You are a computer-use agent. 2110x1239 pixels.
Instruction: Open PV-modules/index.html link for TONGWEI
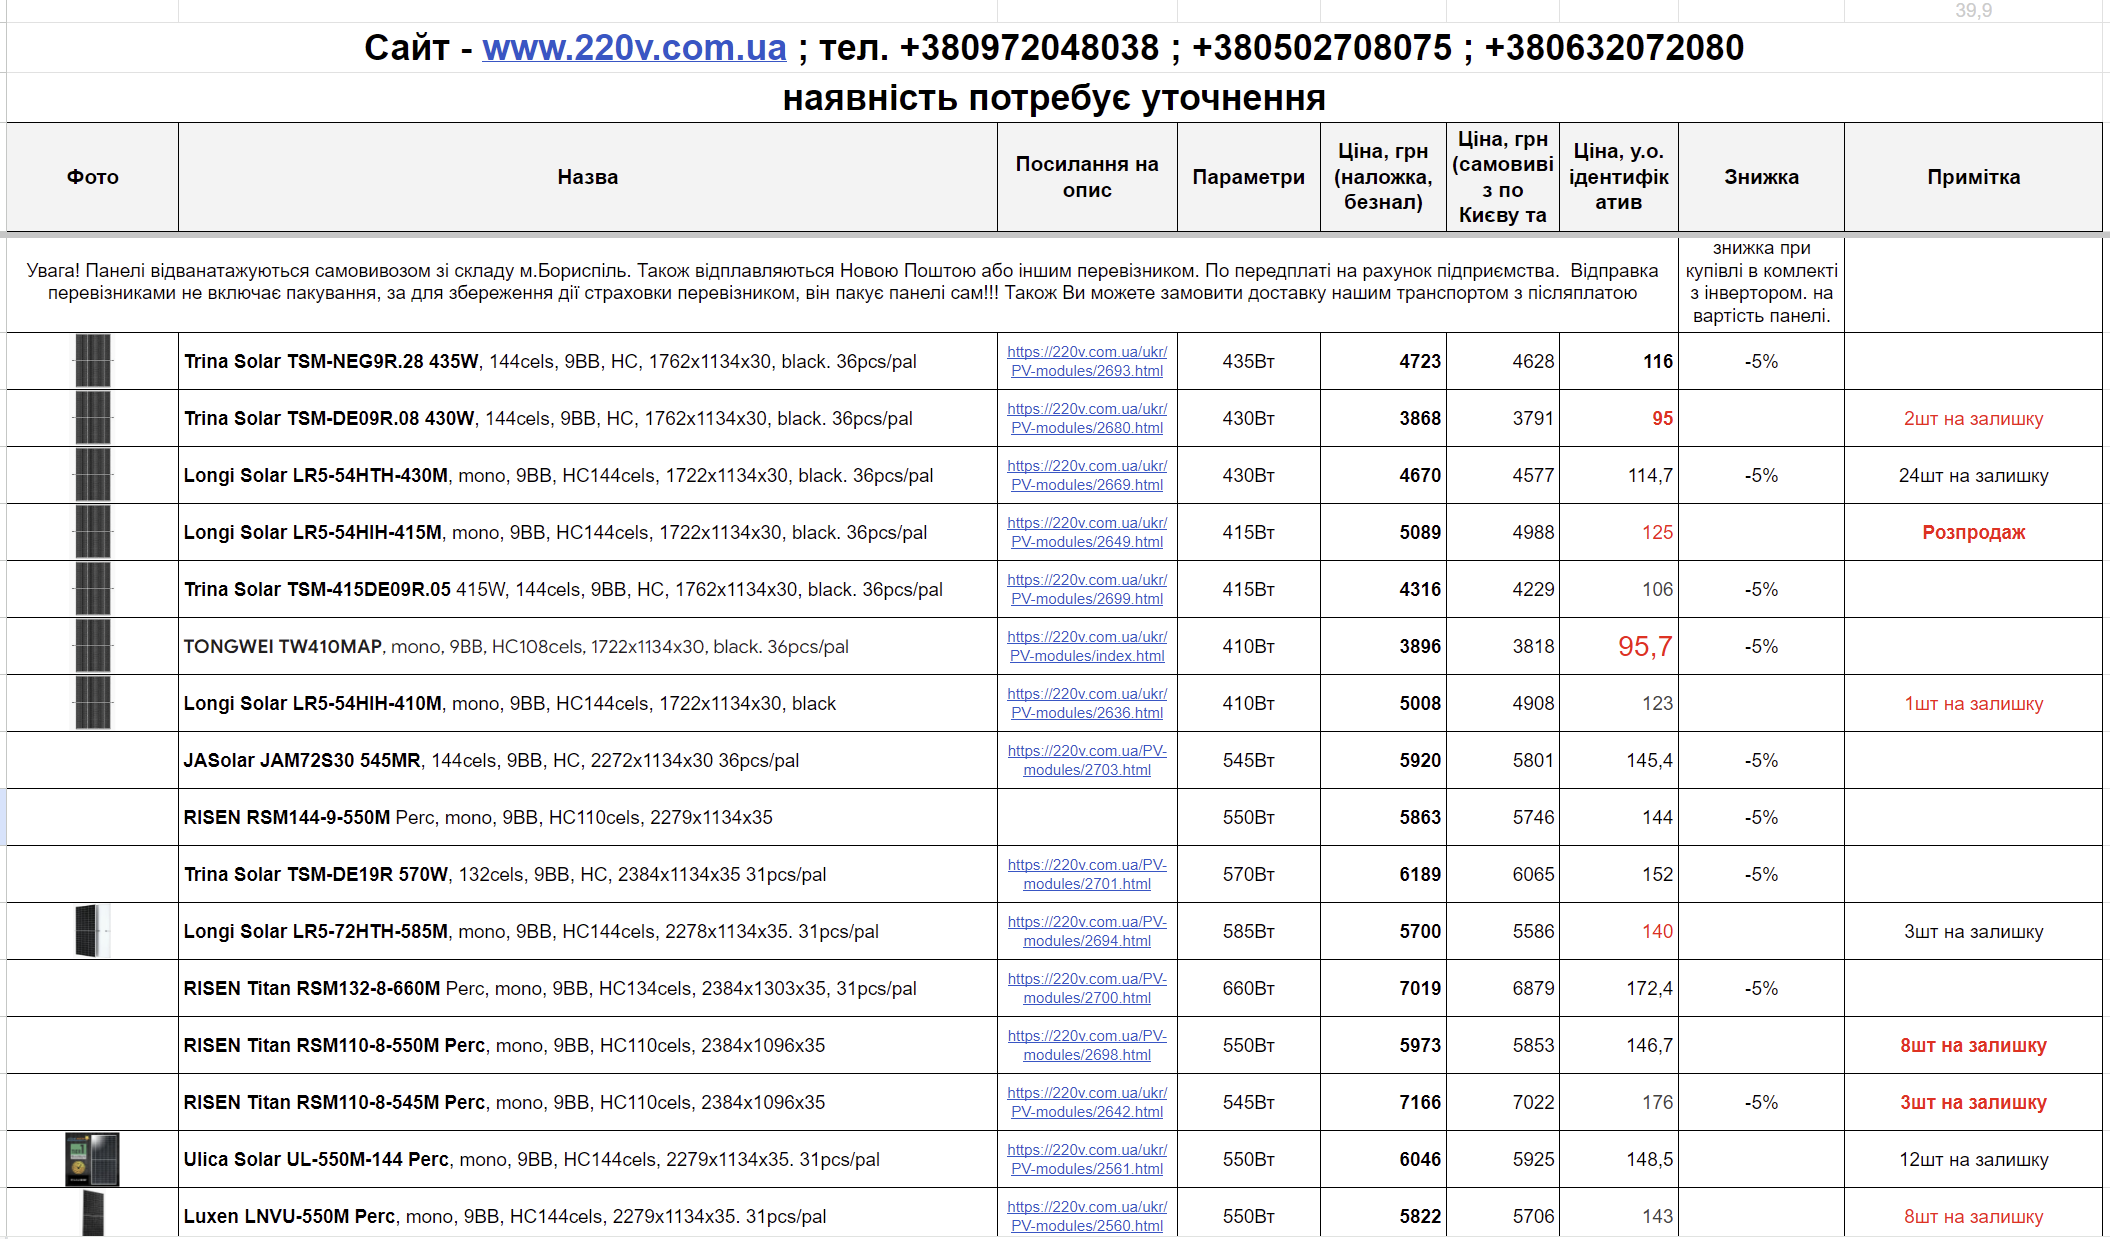(x=1087, y=646)
